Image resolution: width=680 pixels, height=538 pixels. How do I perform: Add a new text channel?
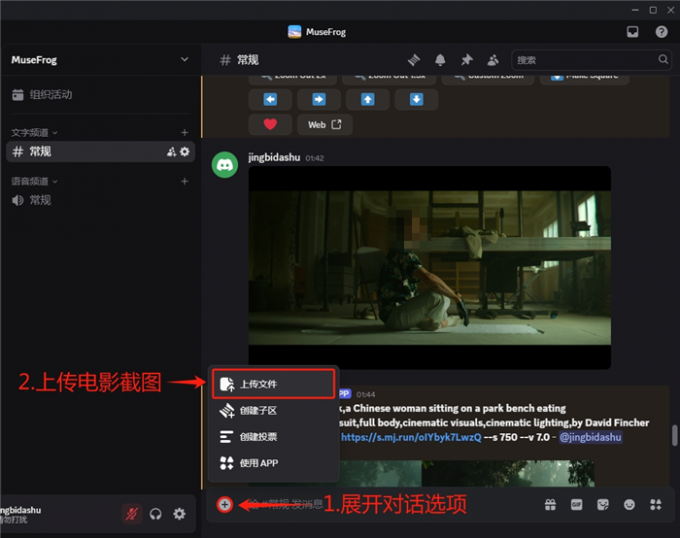pos(184,133)
